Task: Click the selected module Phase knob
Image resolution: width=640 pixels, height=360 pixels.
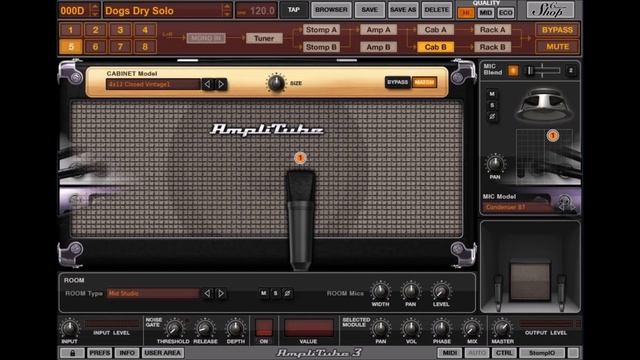Action: click(x=441, y=328)
